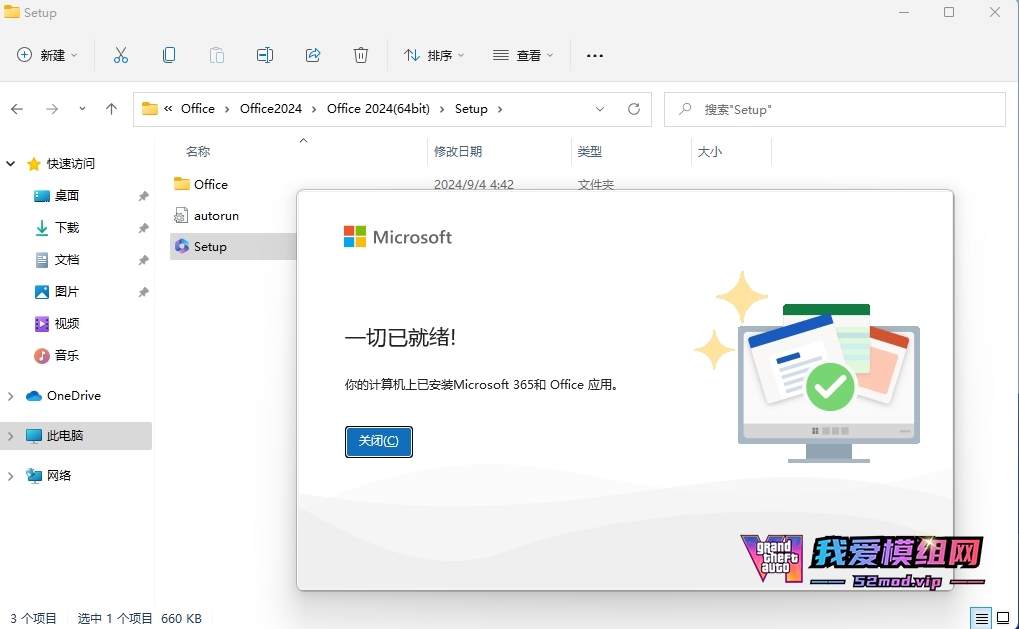The height and width of the screenshot is (629, 1019).
Task: Switch to large icons view layout
Action: tap(1003, 618)
